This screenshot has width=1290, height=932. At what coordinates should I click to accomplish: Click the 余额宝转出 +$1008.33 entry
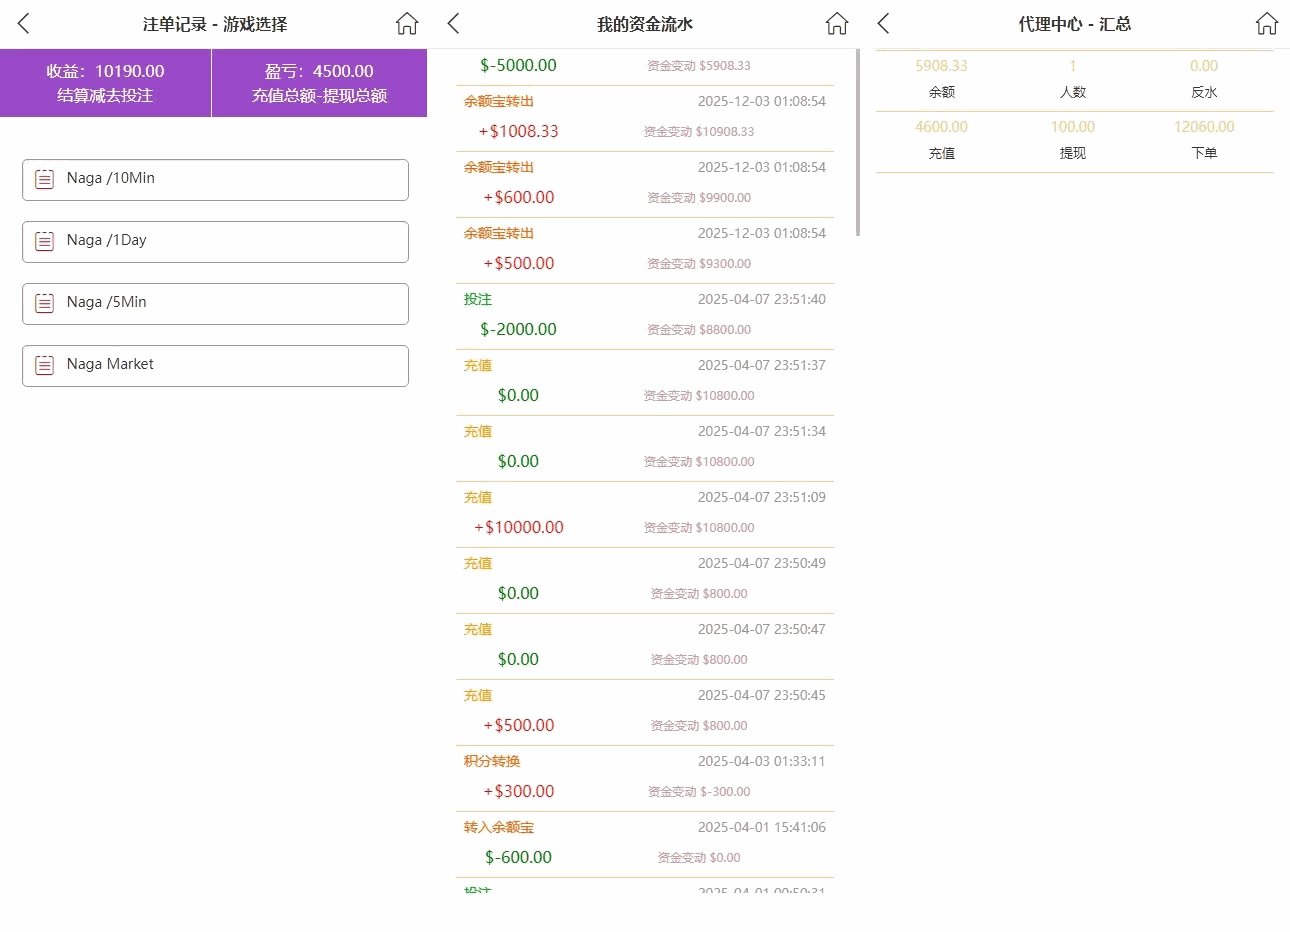click(x=645, y=116)
